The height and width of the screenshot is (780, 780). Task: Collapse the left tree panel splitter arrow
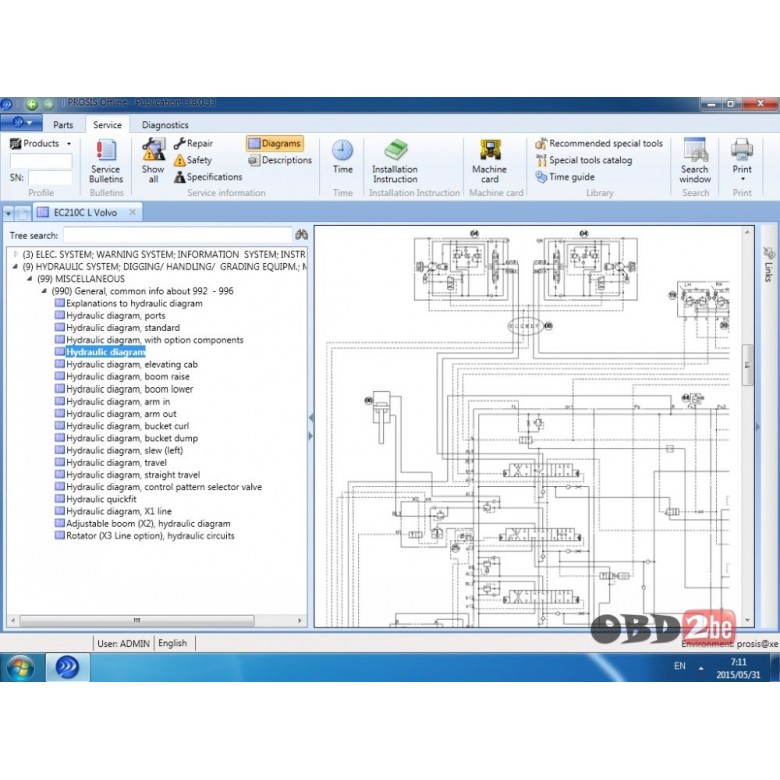pyautogui.click(x=311, y=418)
